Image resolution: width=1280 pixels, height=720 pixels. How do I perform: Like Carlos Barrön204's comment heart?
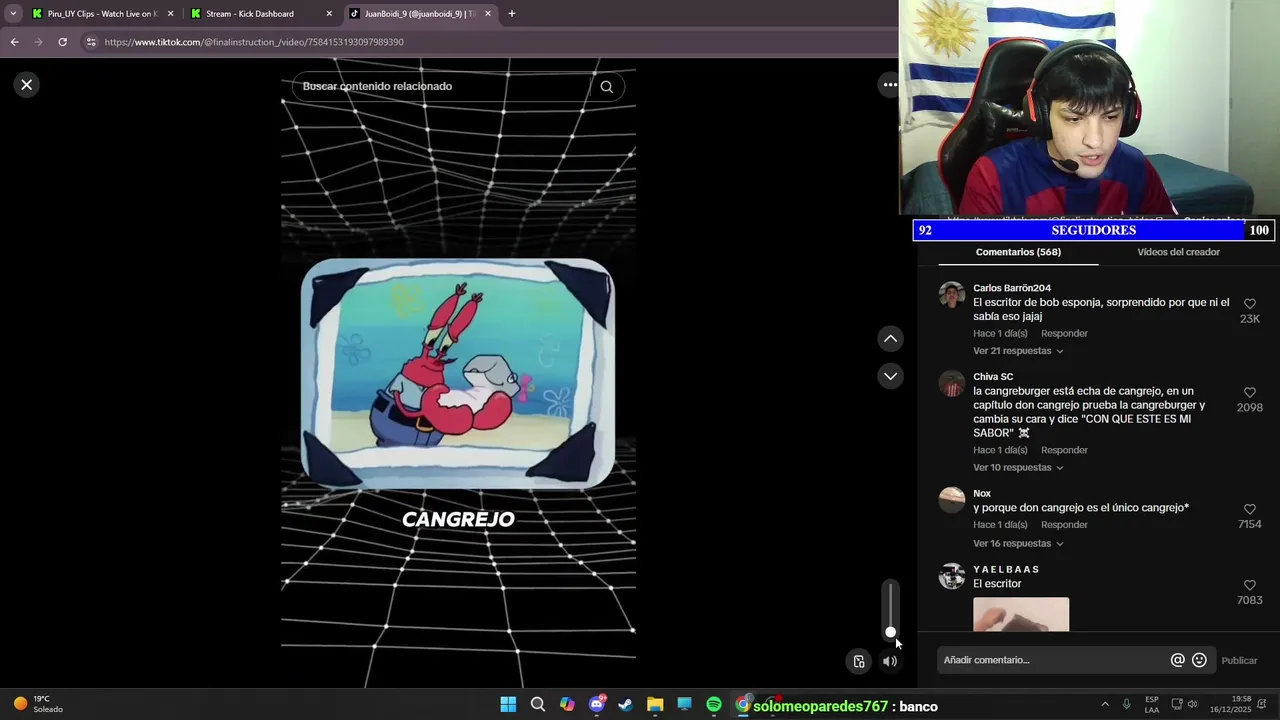[x=1249, y=304]
